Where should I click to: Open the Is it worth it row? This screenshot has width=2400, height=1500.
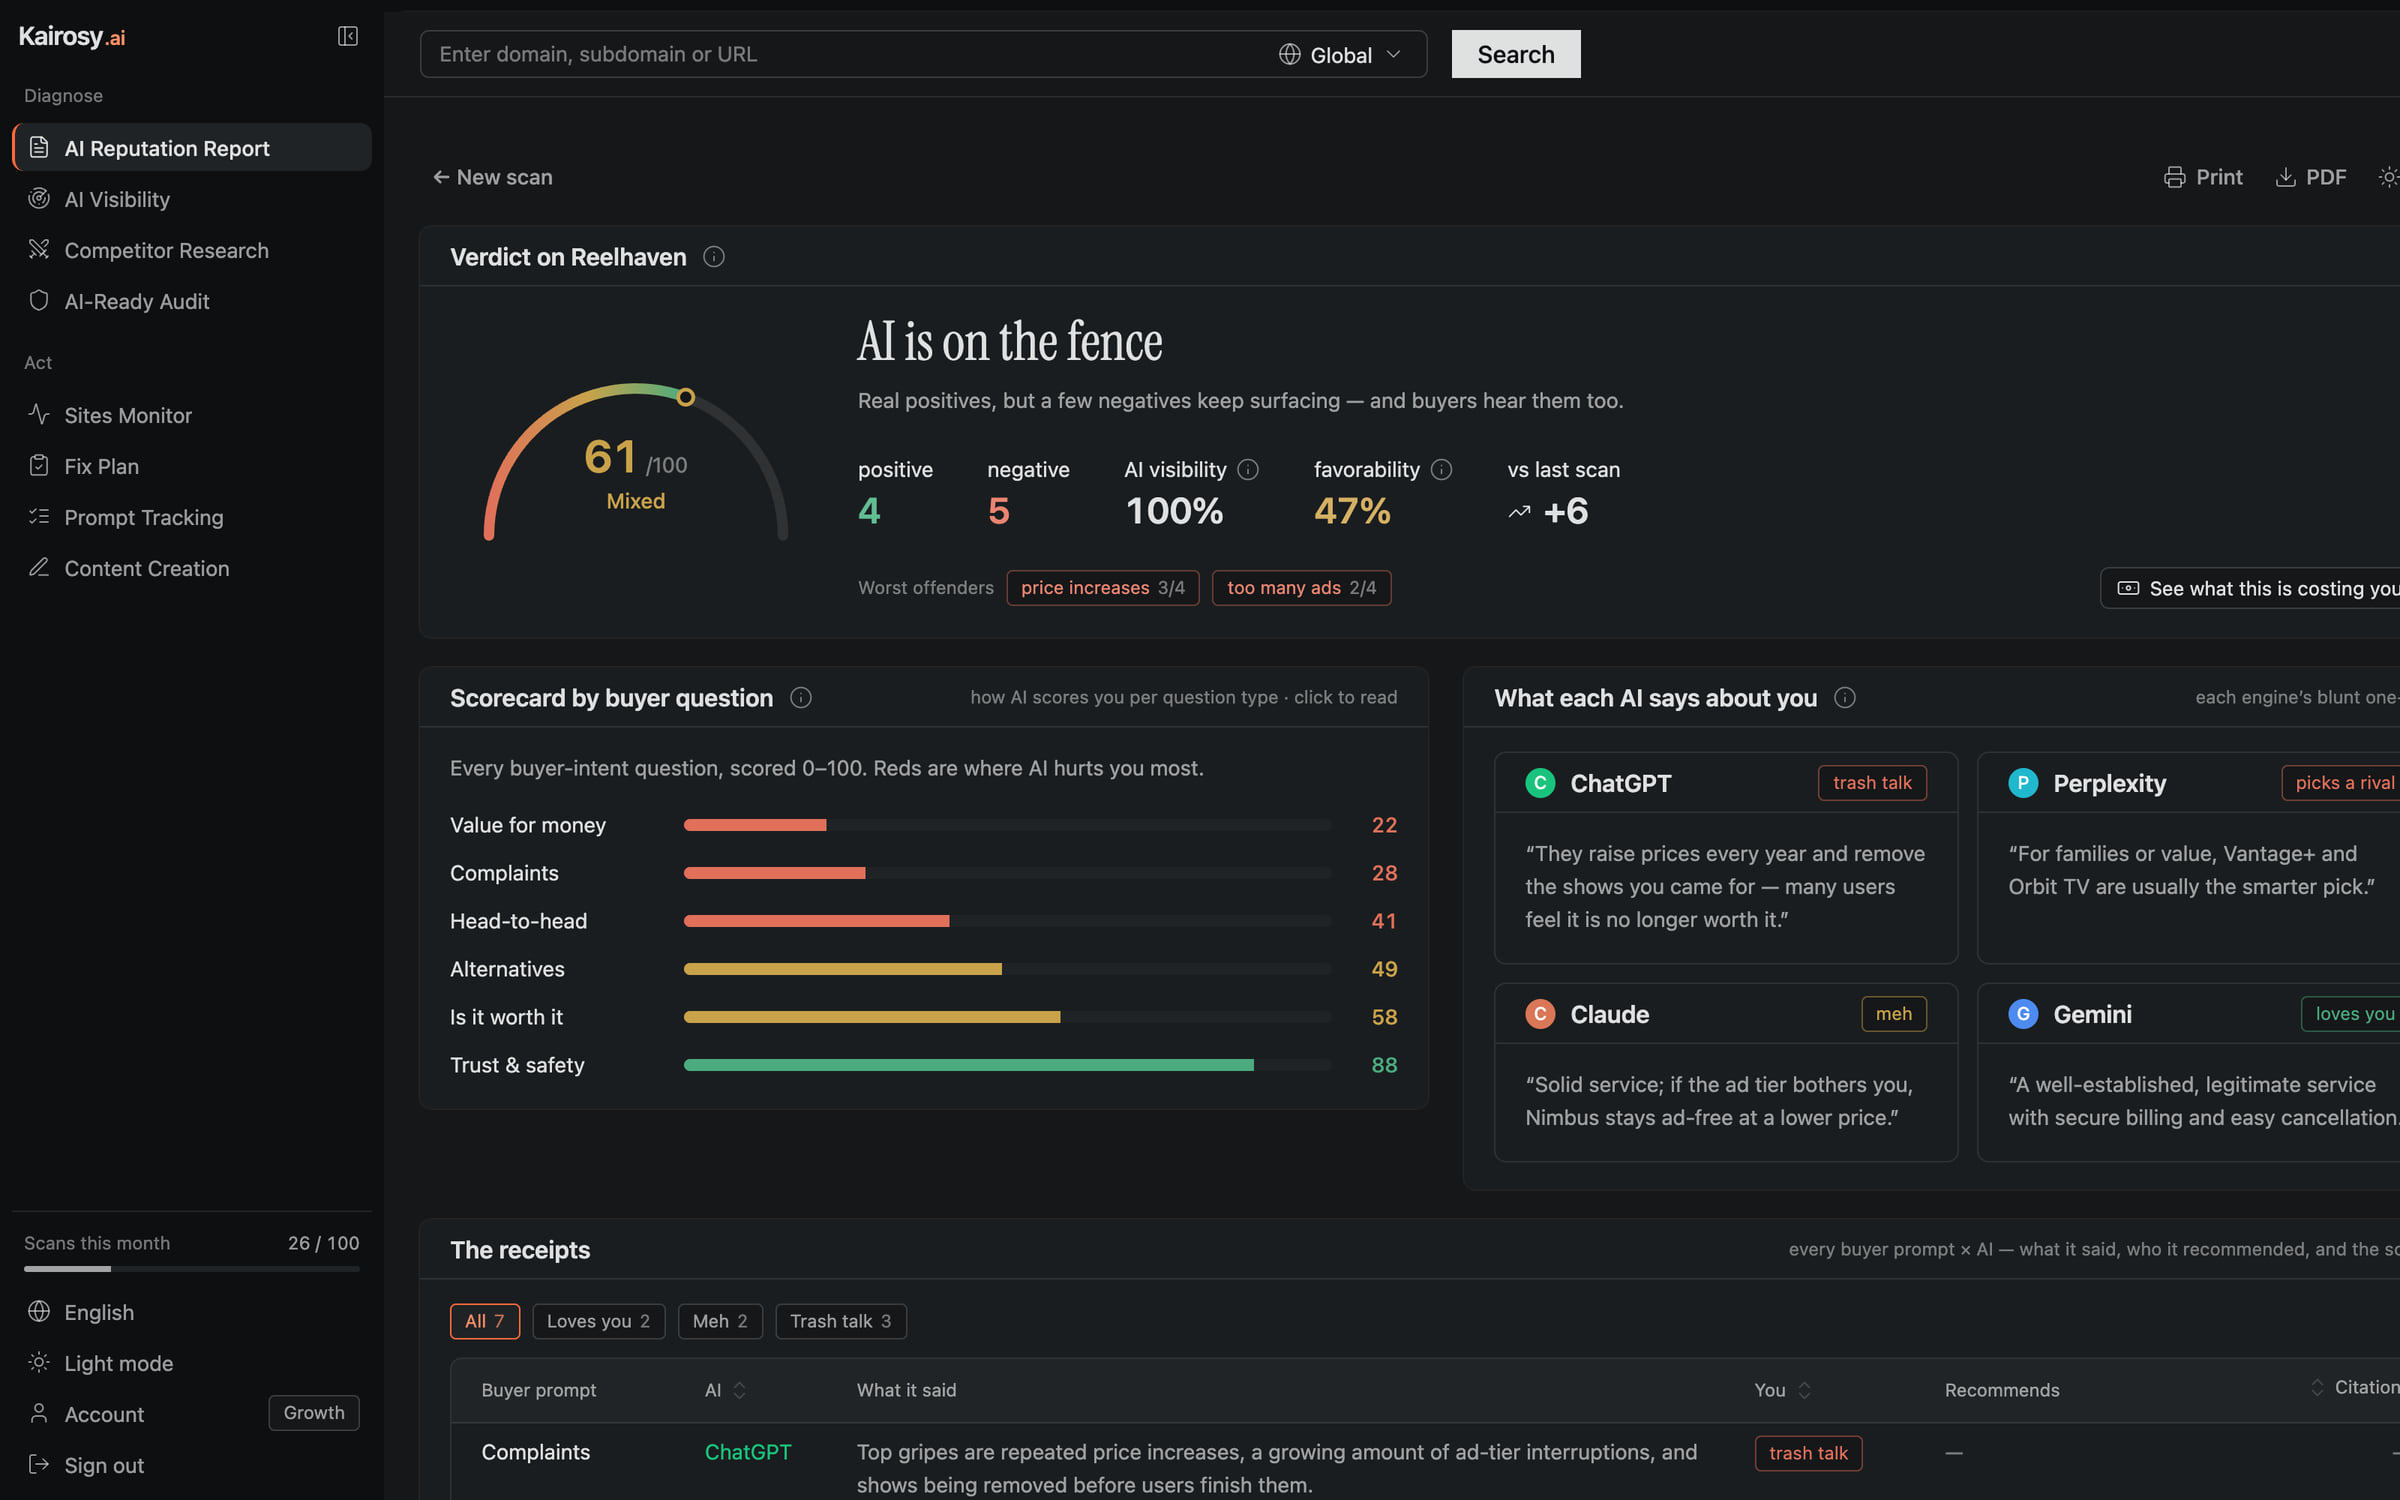point(923,1017)
